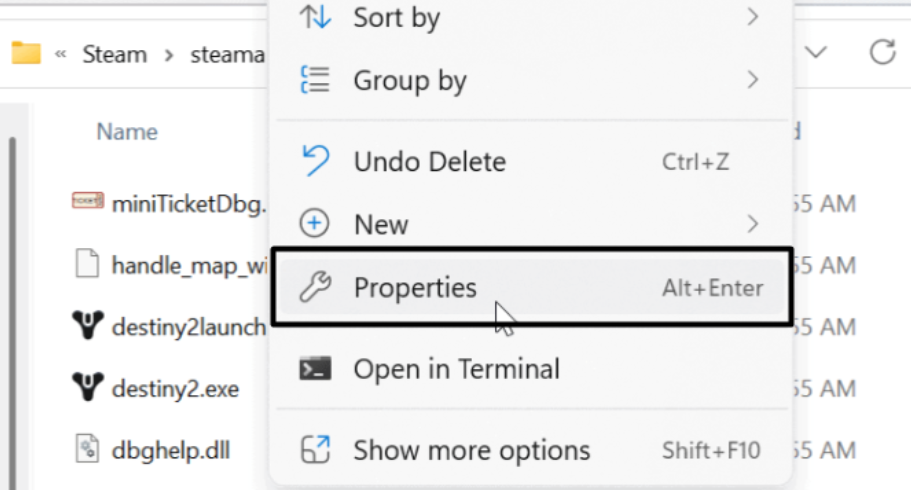This screenshot has width=911, height=490.
Task: Expand the Sort by submenu arrow
Action: [x=752, y=17]
